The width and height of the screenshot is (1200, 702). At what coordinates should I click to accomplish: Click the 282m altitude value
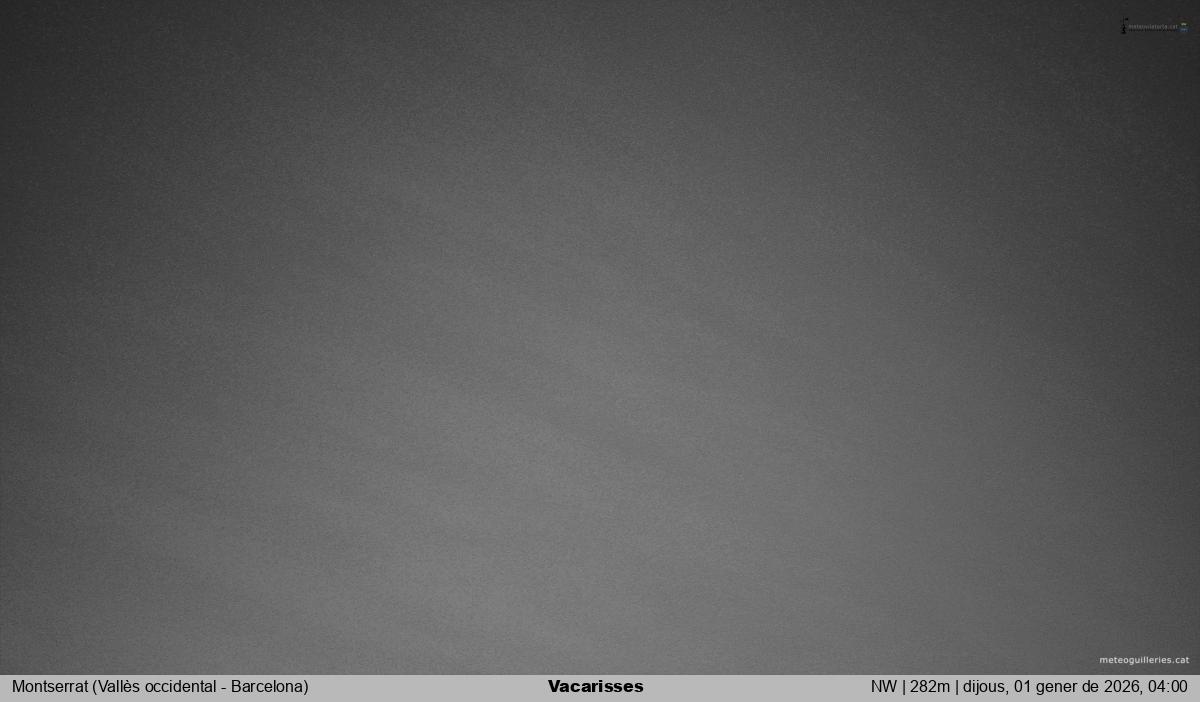pos(929,687)
